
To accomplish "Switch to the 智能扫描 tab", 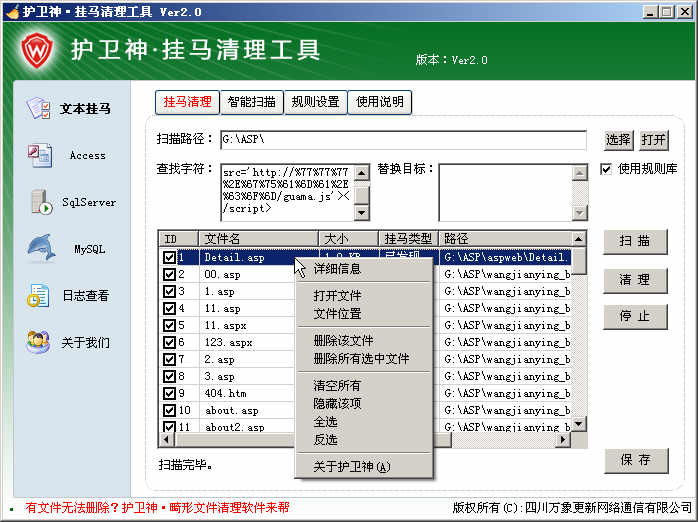I will click(x=252, y=102).
